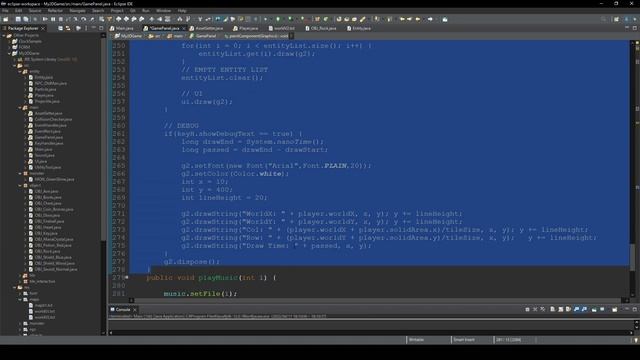Collapse the Other Projects tree node
The image size is (640, 360).
coord(4,36)
